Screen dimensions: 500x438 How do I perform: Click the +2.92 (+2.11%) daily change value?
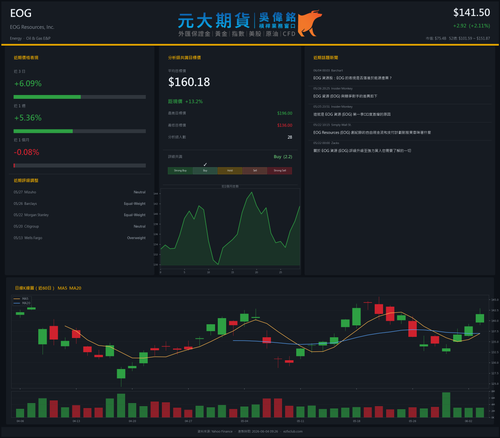click(x=471, y=26)
